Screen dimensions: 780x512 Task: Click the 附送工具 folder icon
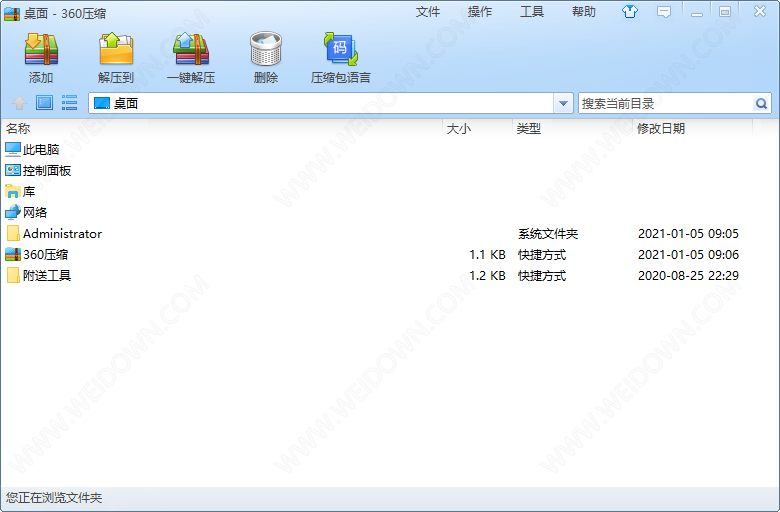point(13,275)
